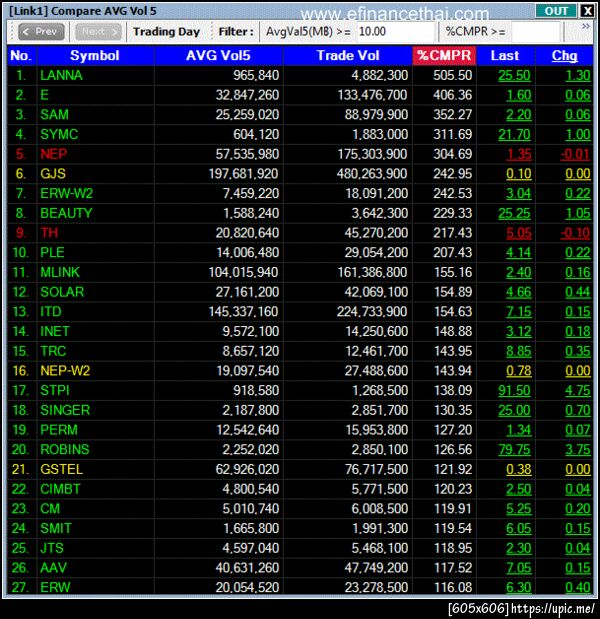The height and width of the screenshot is (619, 600).
Task: Open ROBINS last price 79.75 link
Action: pos(514,450)
